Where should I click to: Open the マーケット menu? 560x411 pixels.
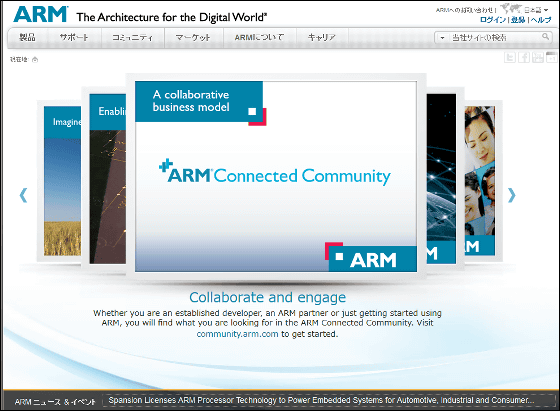tap(193, 37)
